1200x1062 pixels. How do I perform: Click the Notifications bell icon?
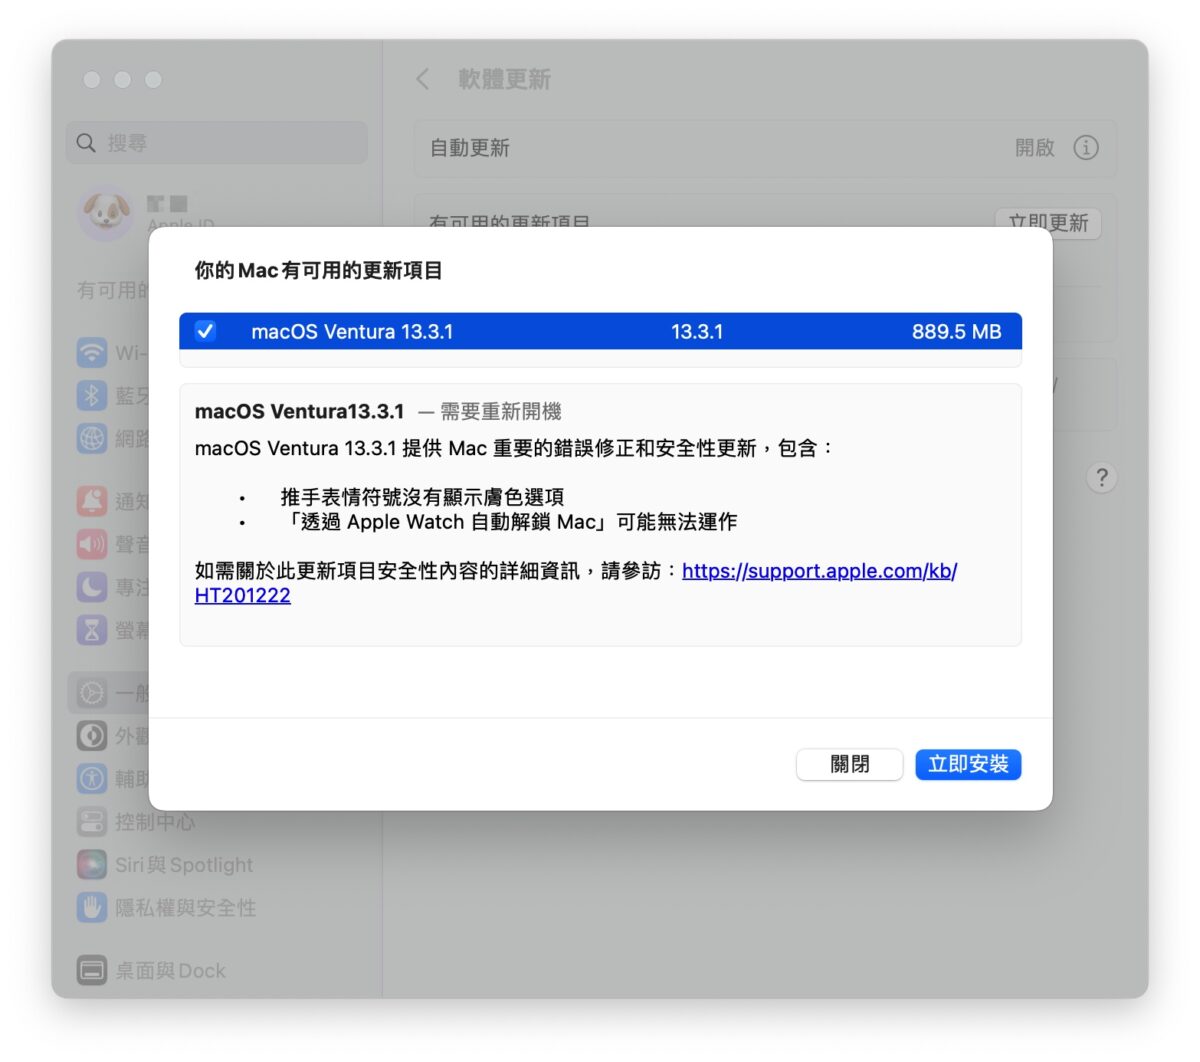[92, 500]
